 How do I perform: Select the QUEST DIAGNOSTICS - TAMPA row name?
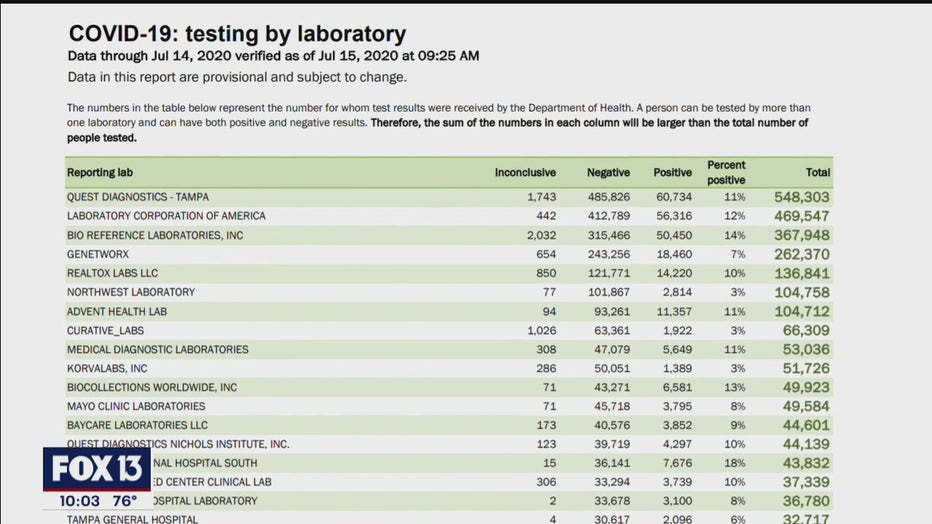pyautogui.click(x=138, y=197)
